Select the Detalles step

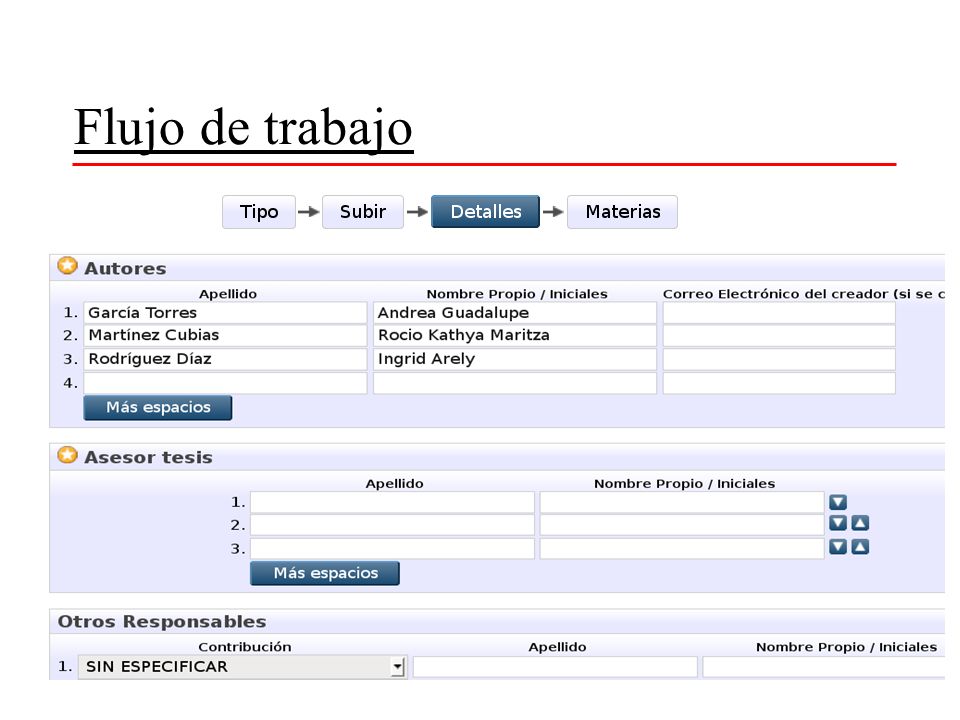(x=486, y=212)
